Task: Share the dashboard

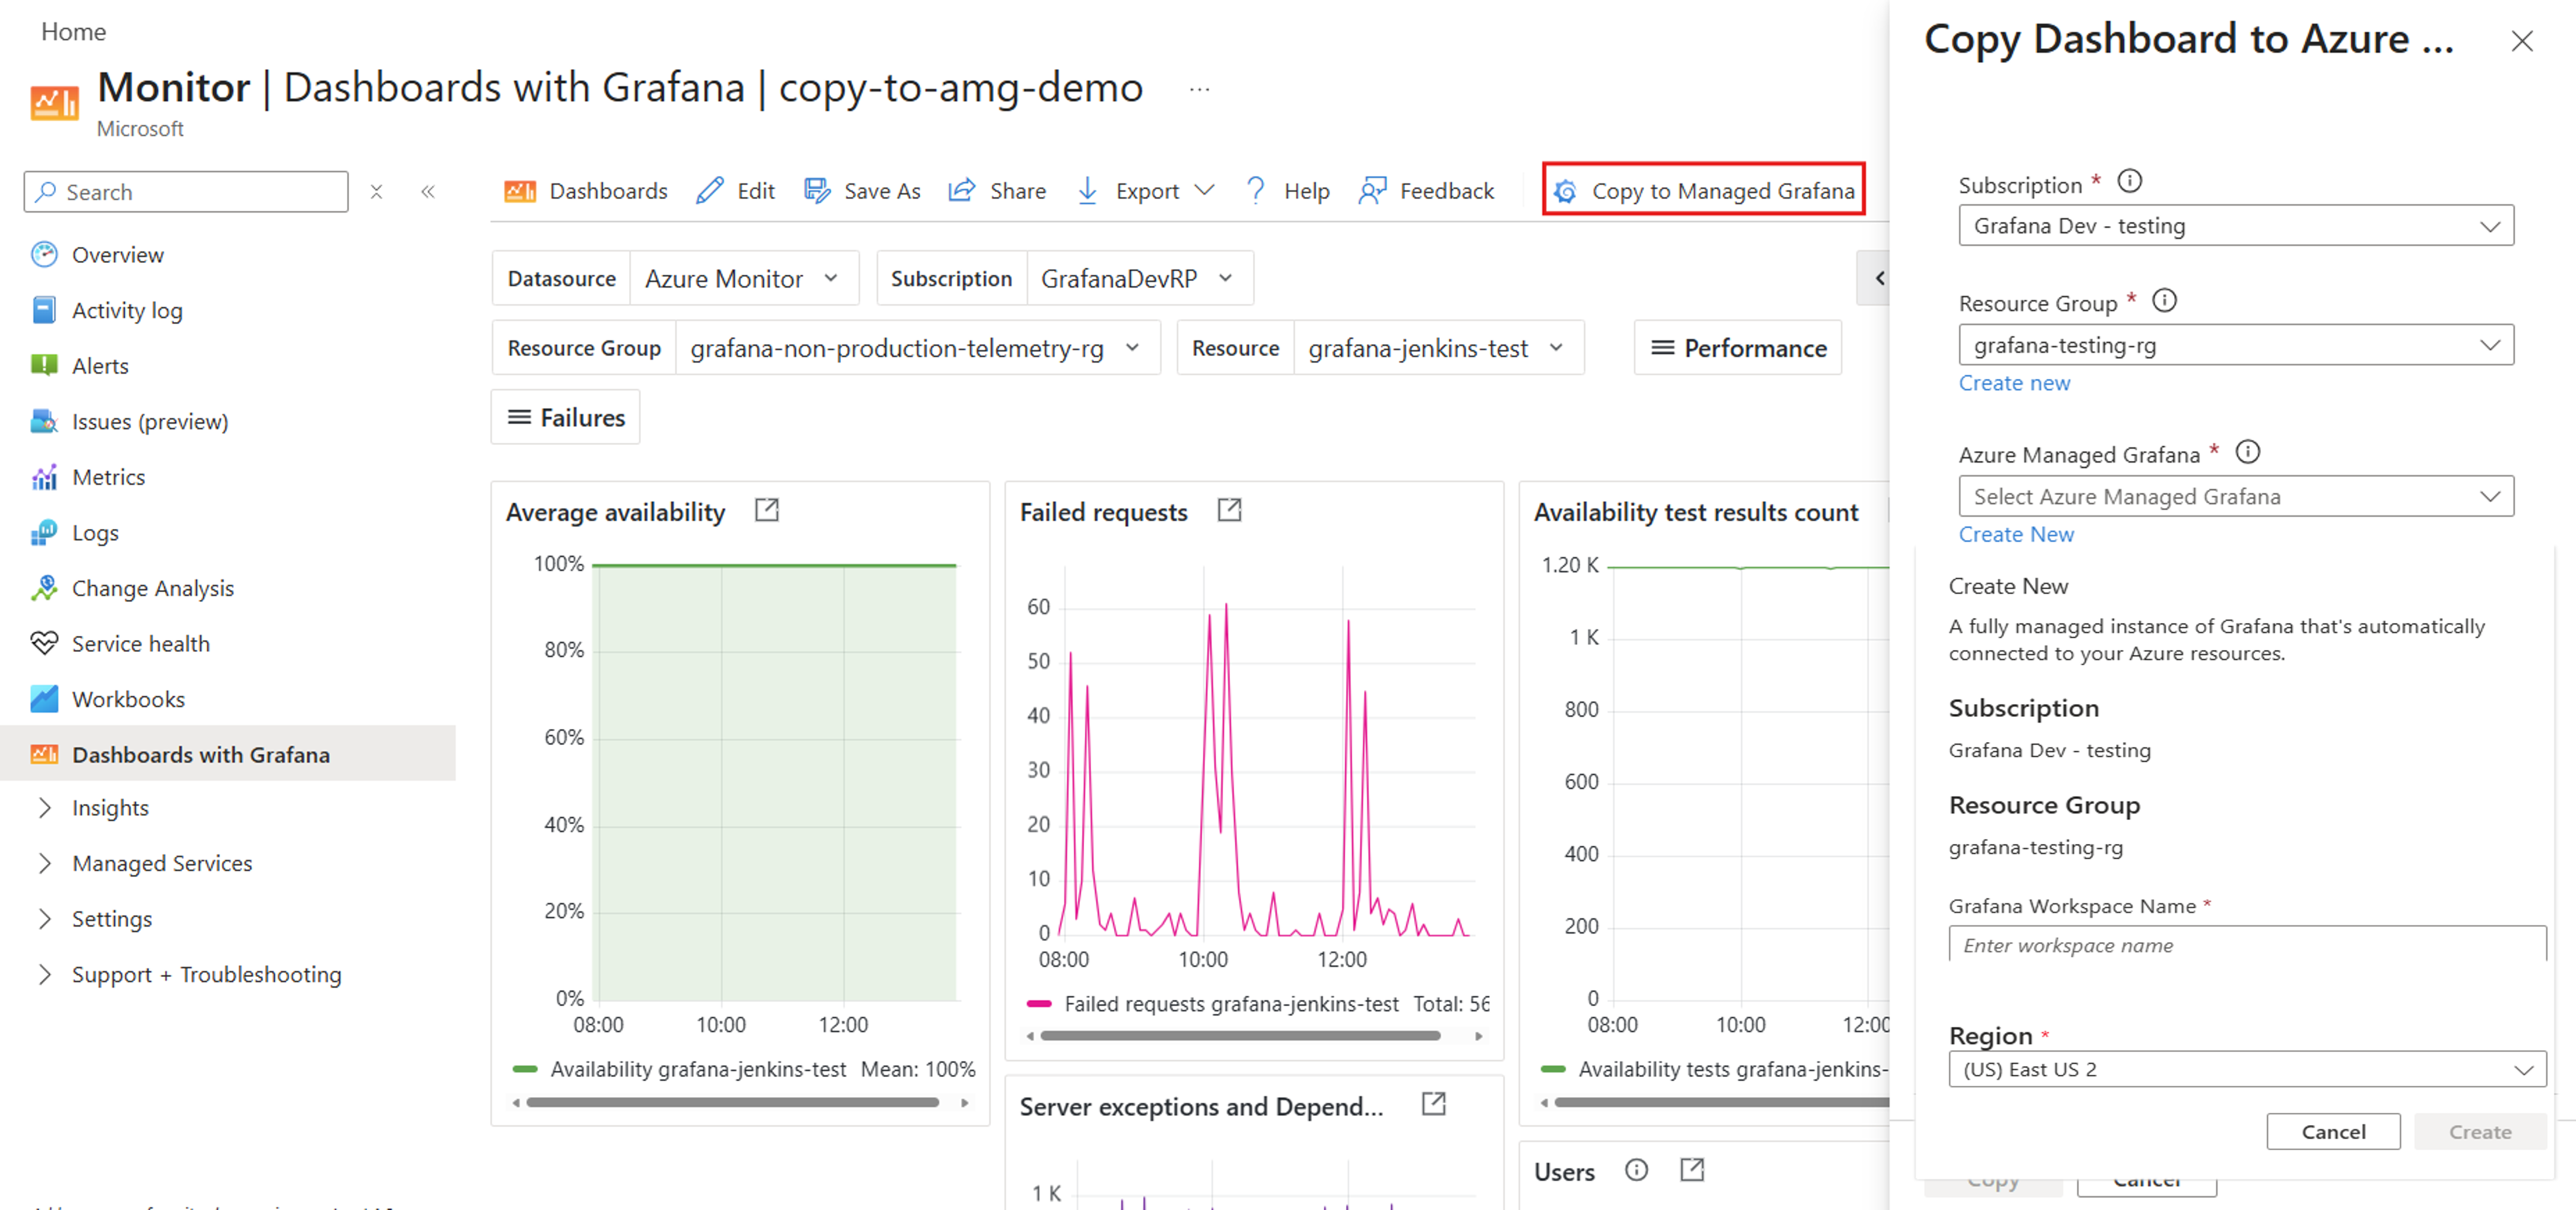Action: tap(997, 191)
